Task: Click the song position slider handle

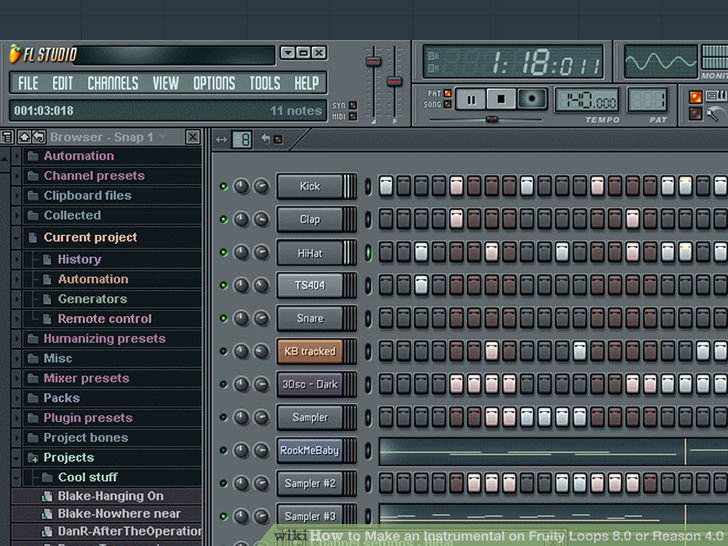Action: click(492, 119)
